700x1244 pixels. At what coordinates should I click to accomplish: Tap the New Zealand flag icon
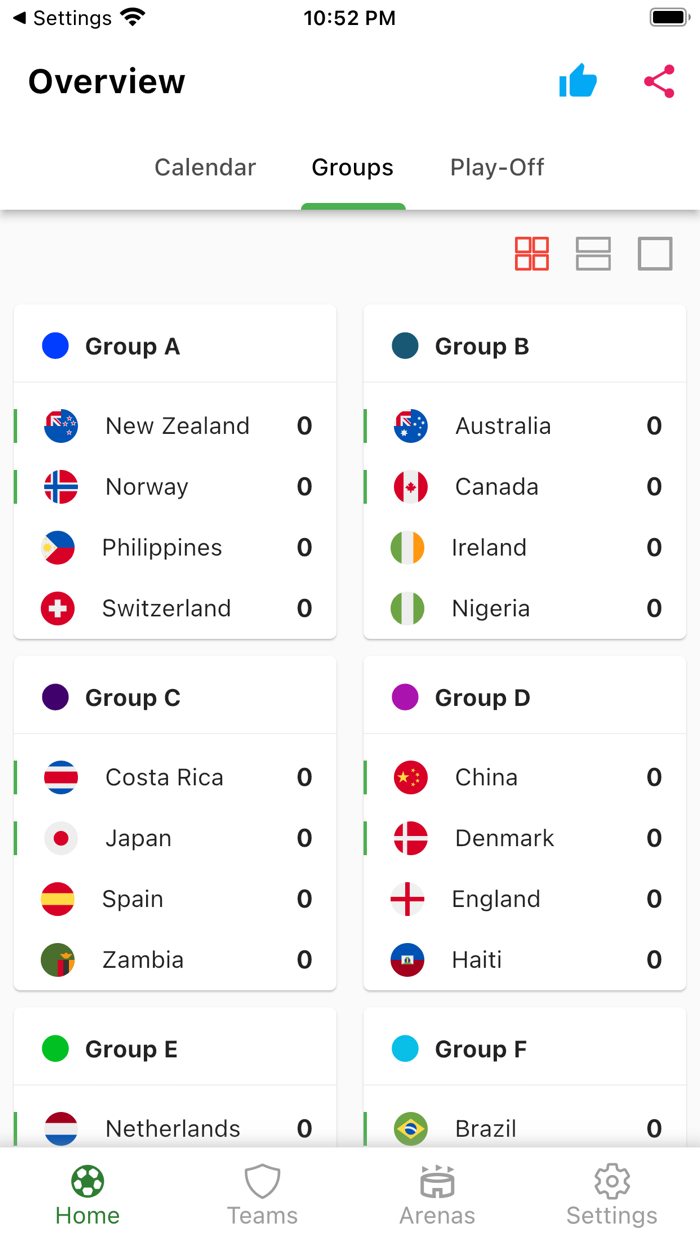[59, 425]
